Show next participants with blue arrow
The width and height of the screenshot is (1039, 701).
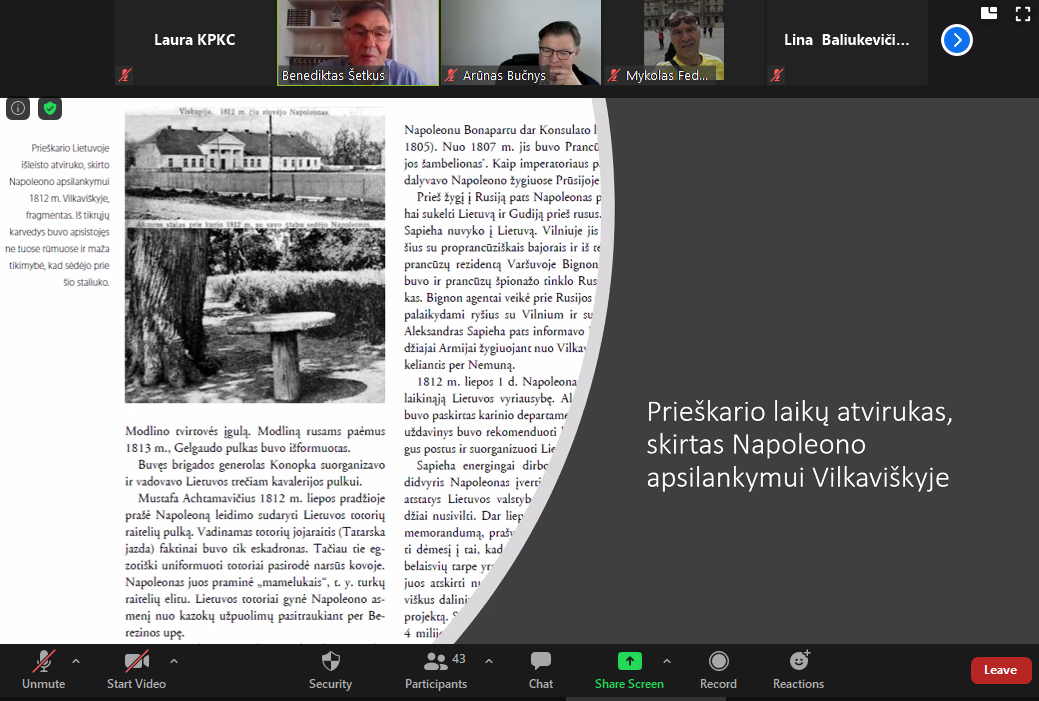(957, 40)
